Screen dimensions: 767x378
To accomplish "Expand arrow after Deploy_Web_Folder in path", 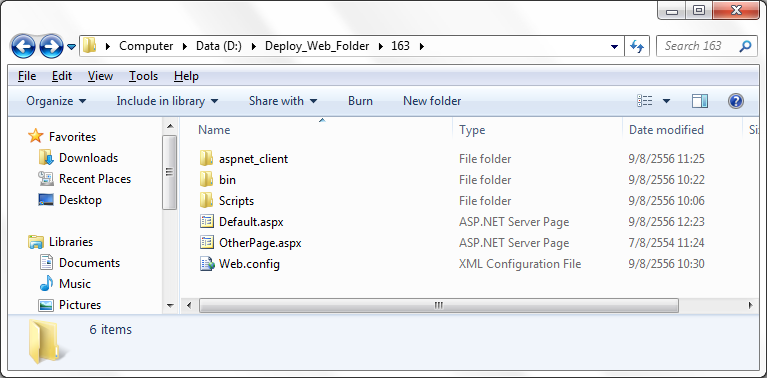I will click(x=380, y=46).
